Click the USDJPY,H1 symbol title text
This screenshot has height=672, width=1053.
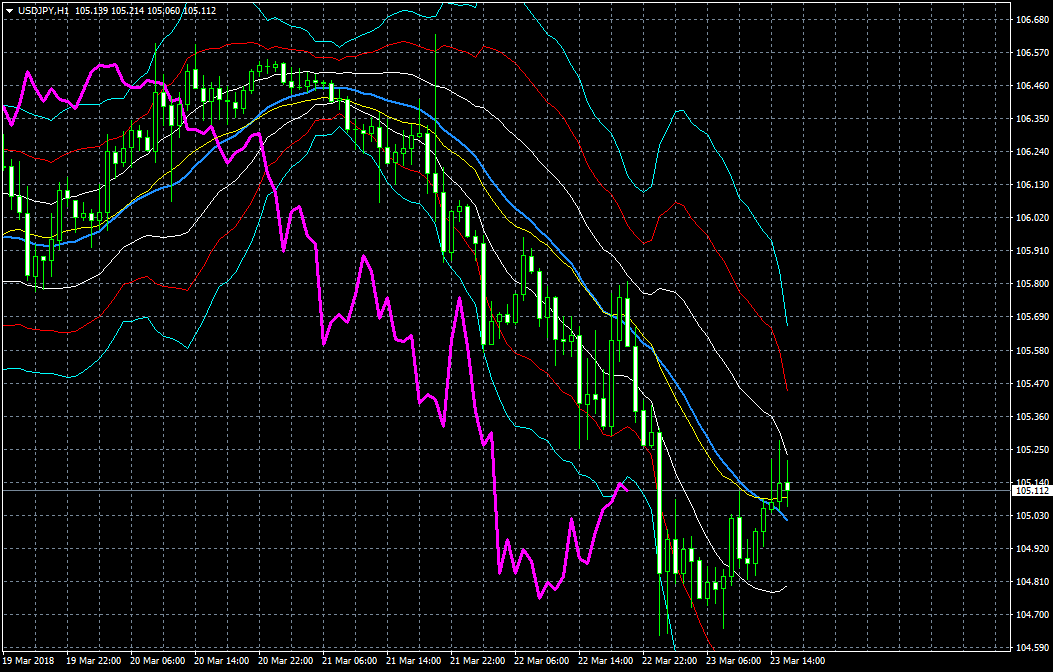click(48, 10)
